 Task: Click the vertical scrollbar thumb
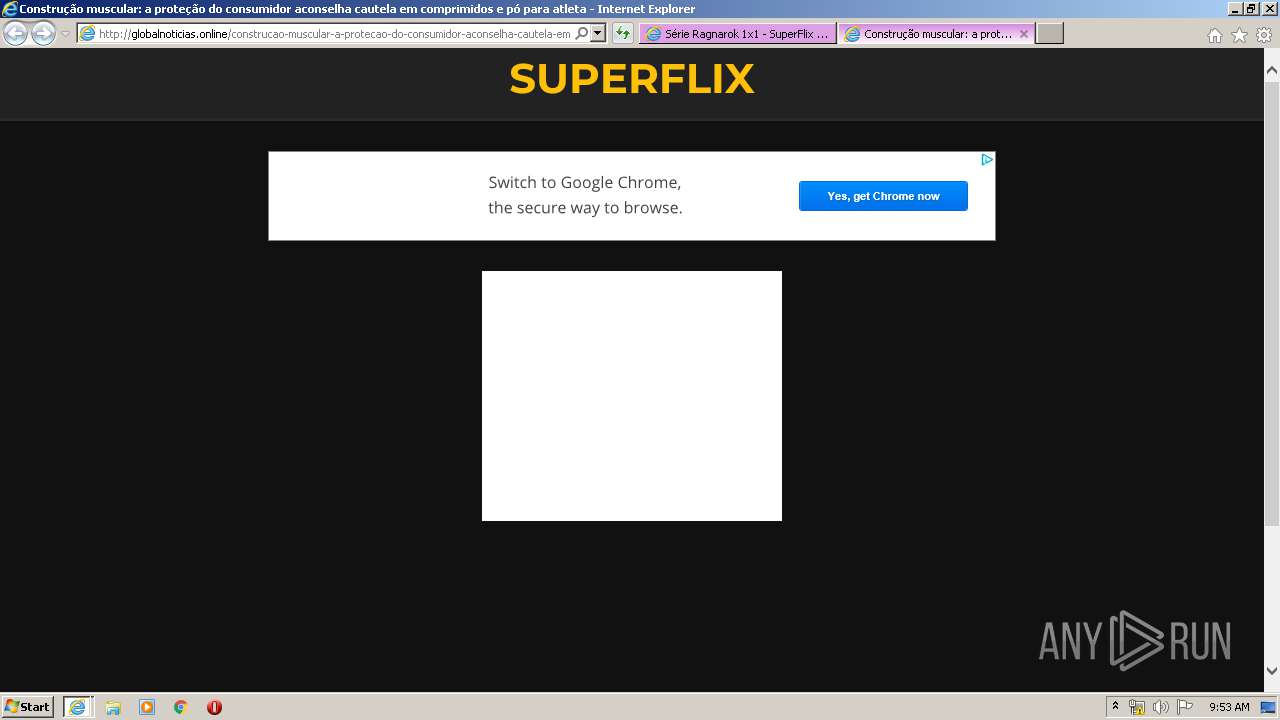pyautogui.click(x=1272, y=302)
